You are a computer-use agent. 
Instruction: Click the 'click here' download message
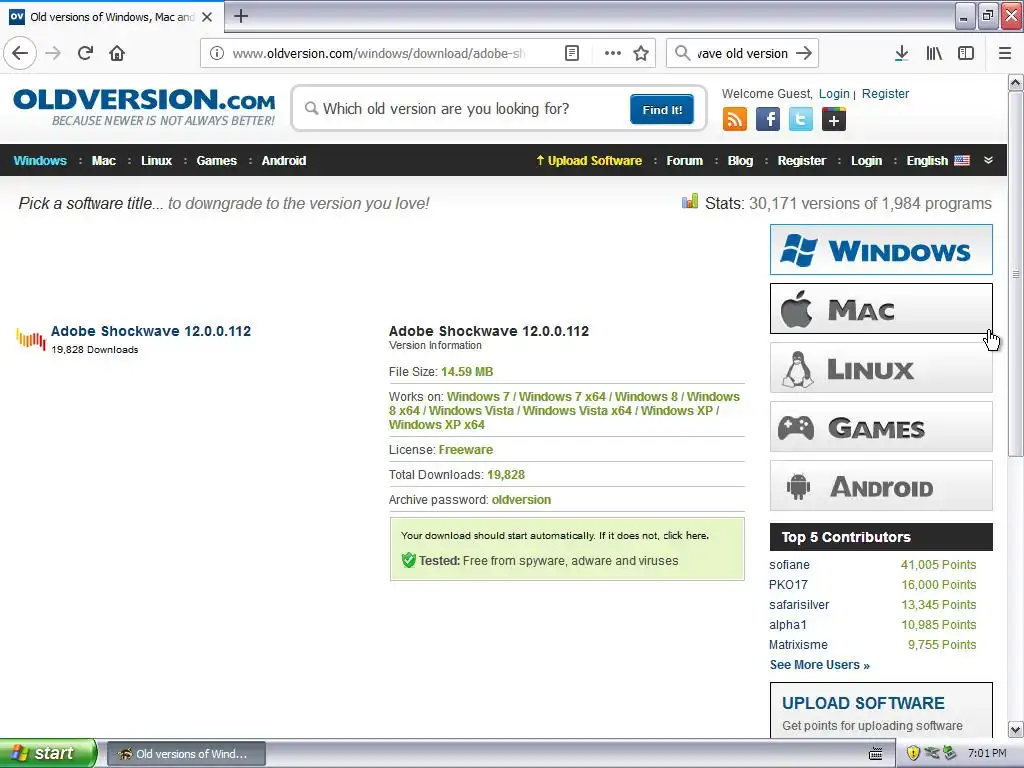coord(685,536)
